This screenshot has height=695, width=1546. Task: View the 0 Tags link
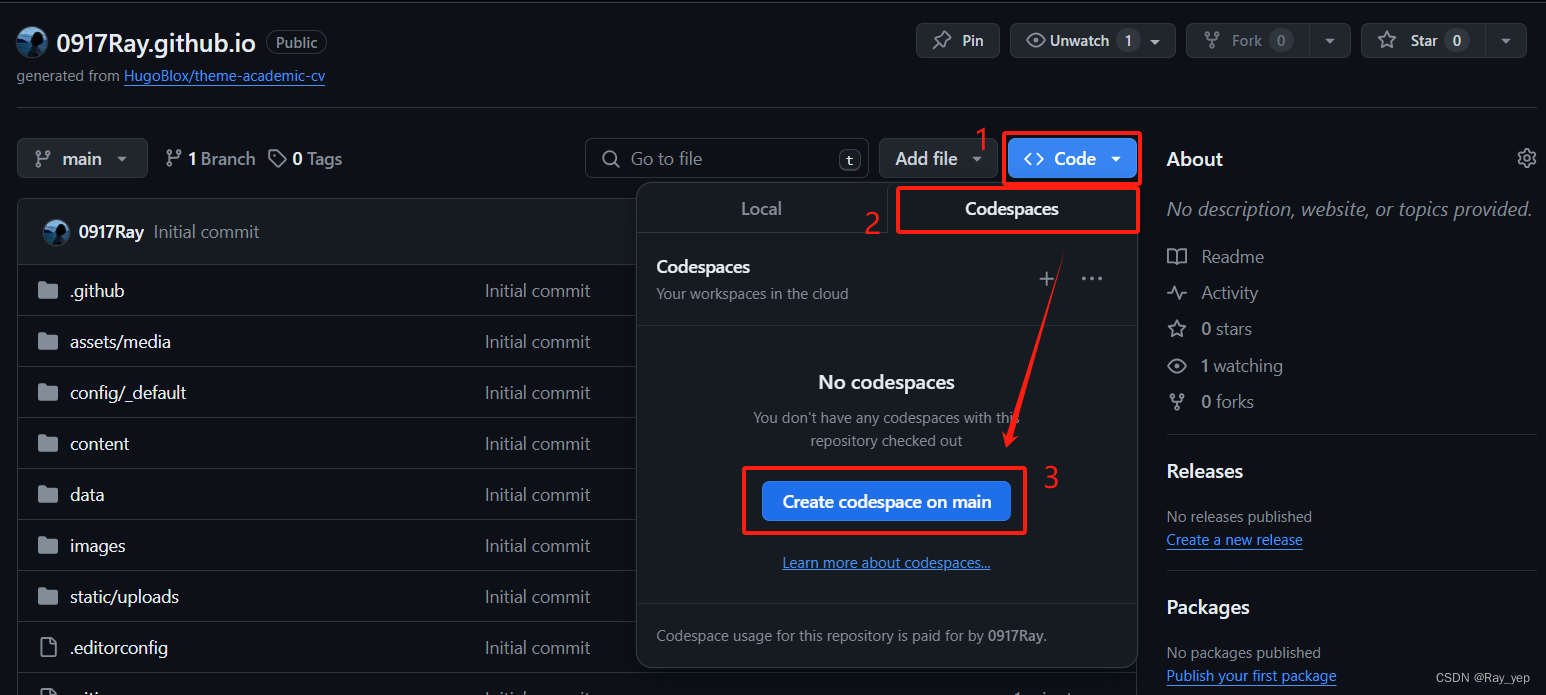tap(305, 159)
